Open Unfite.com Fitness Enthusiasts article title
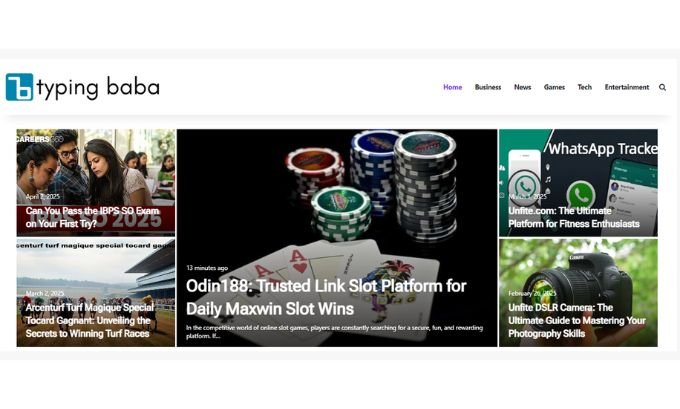Image resolution: width=680 pixels, height=409 pixels. coord(574,217)
